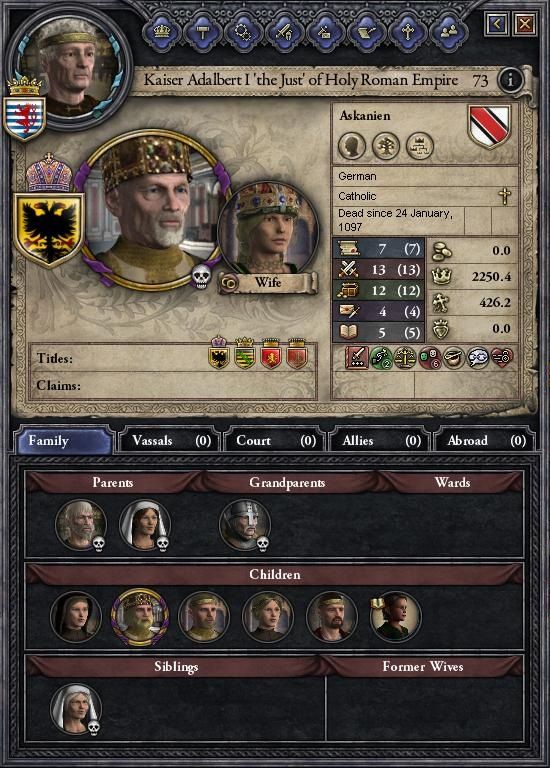Open the grandparent knight portrait
550x768 pixels.
click(244, 525)
